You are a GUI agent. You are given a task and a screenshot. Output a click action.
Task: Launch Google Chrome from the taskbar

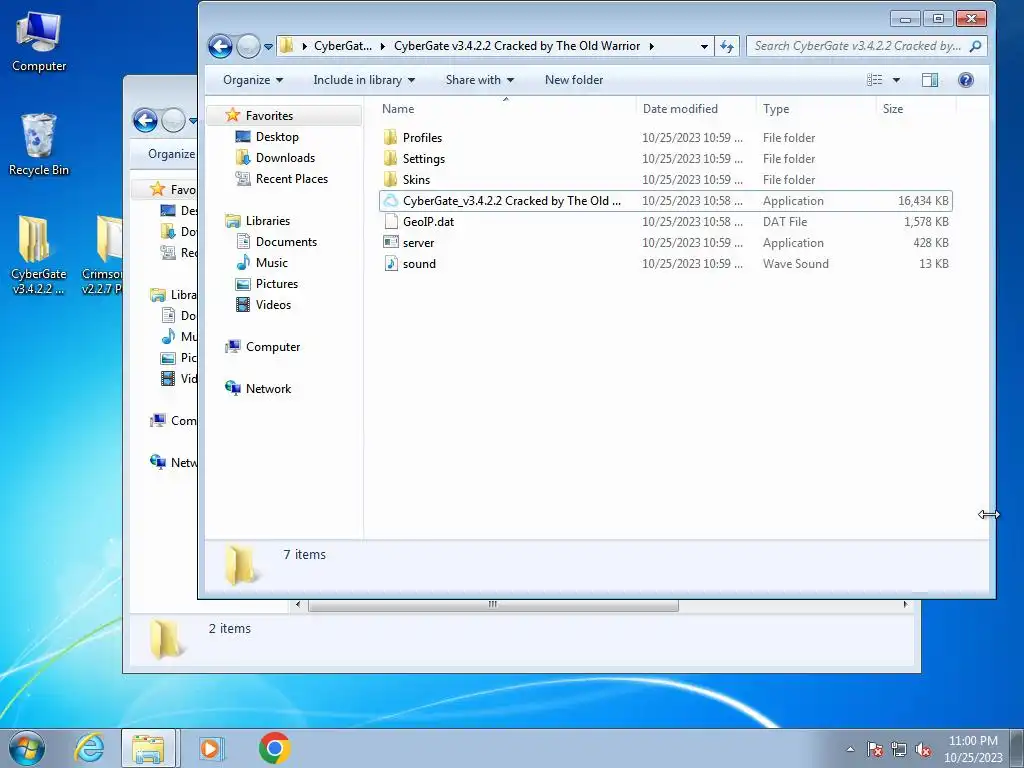274,748
